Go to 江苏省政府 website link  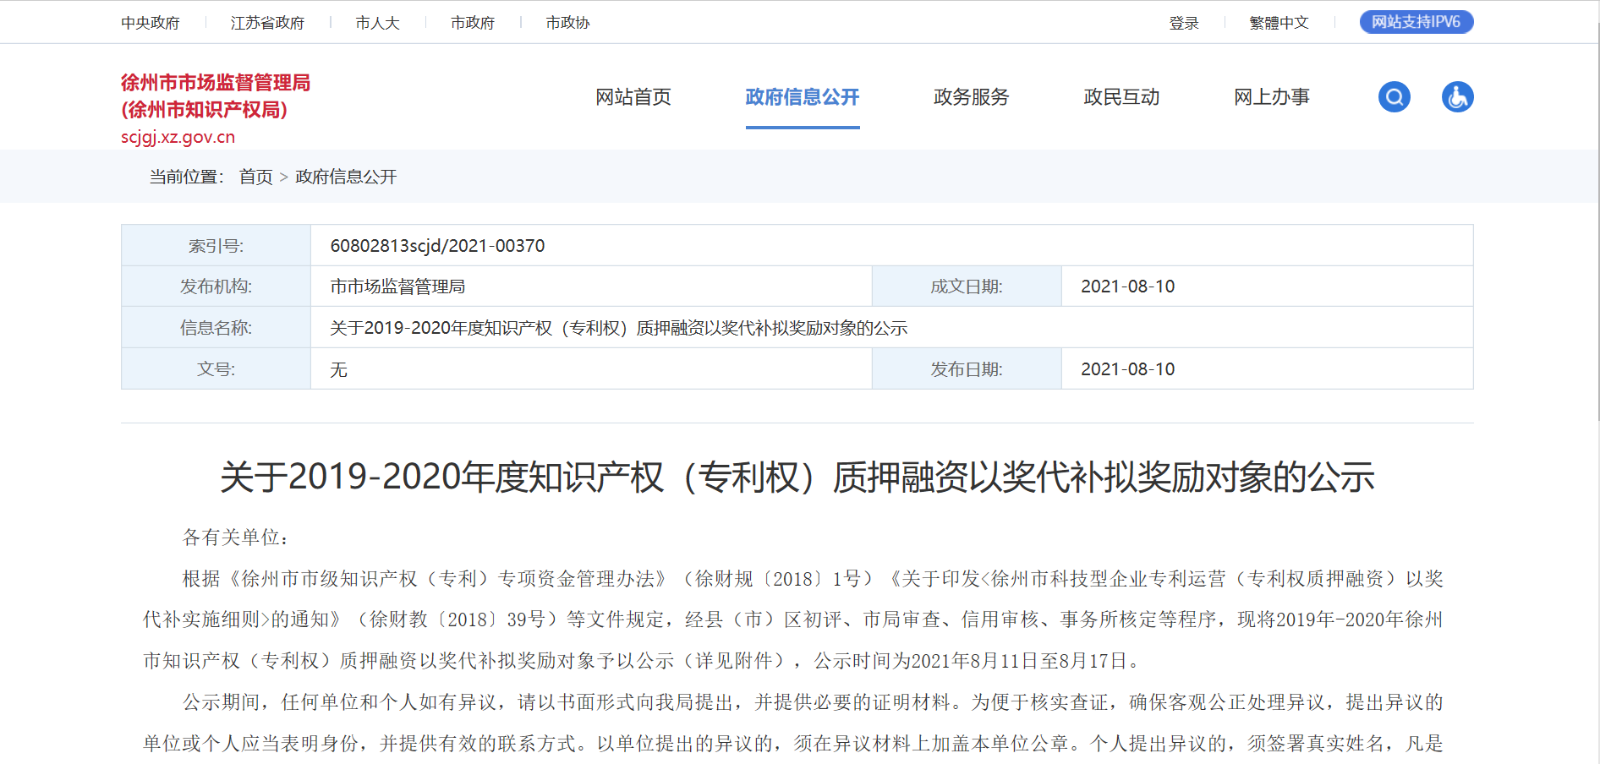pos(267,23)
